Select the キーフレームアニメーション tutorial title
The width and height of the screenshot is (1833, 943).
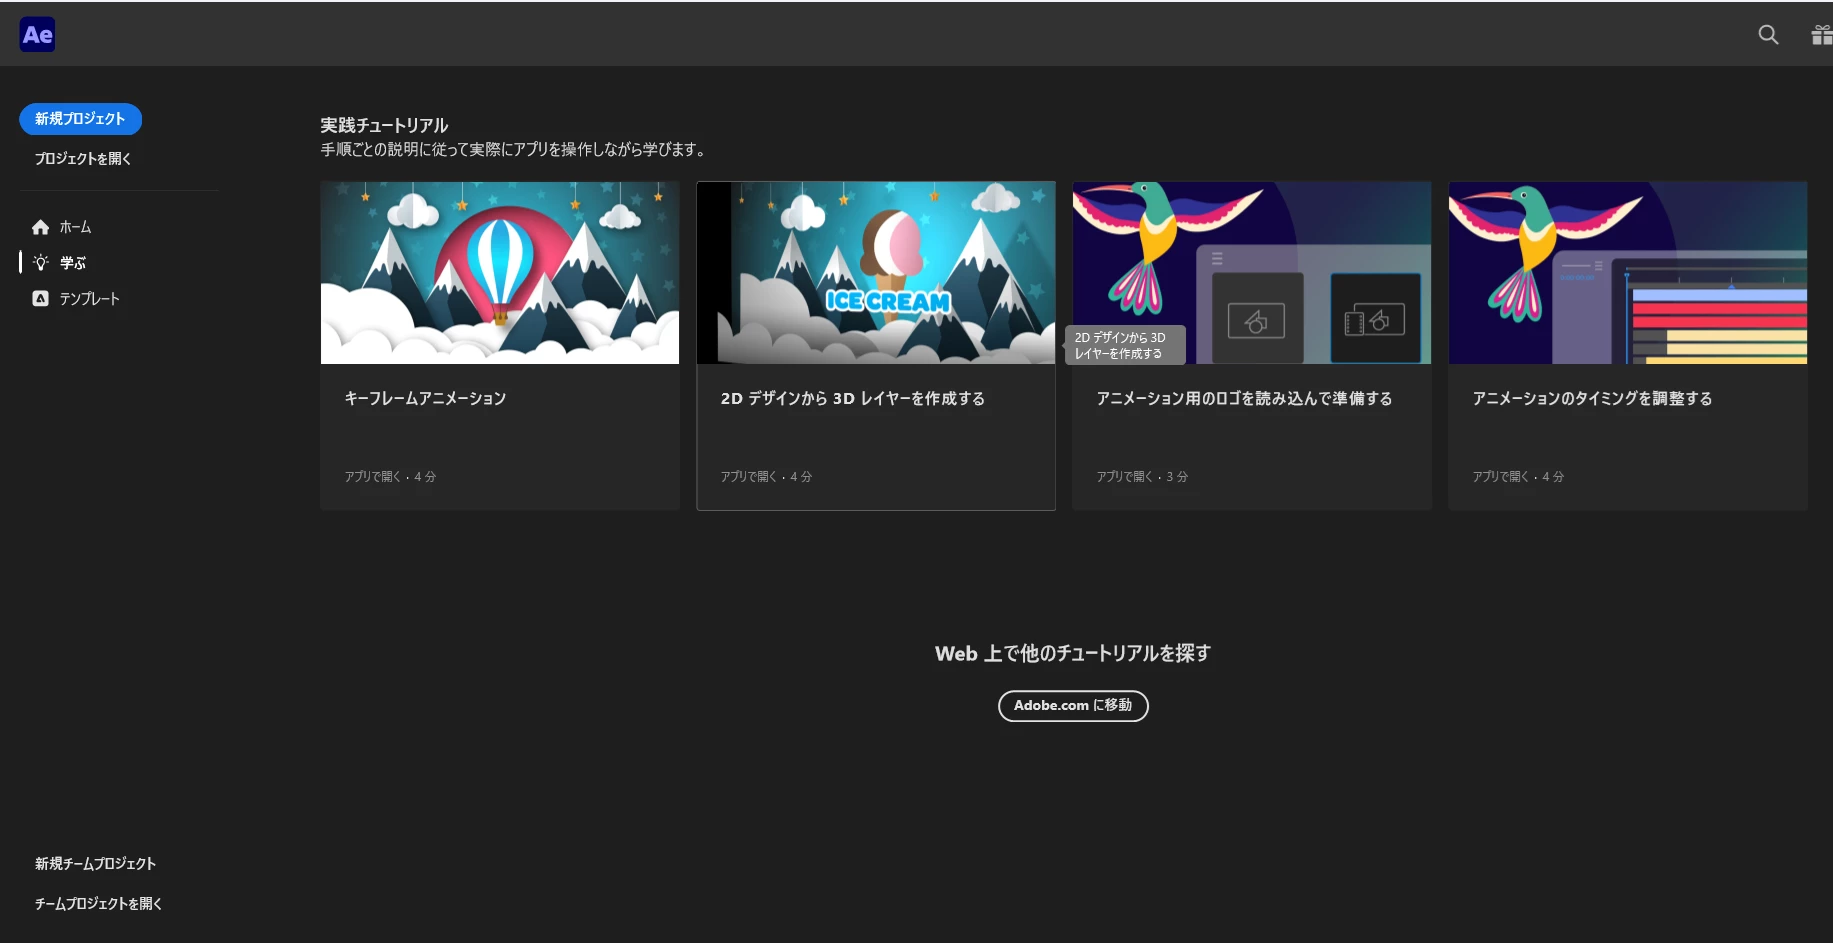[425, 398]
